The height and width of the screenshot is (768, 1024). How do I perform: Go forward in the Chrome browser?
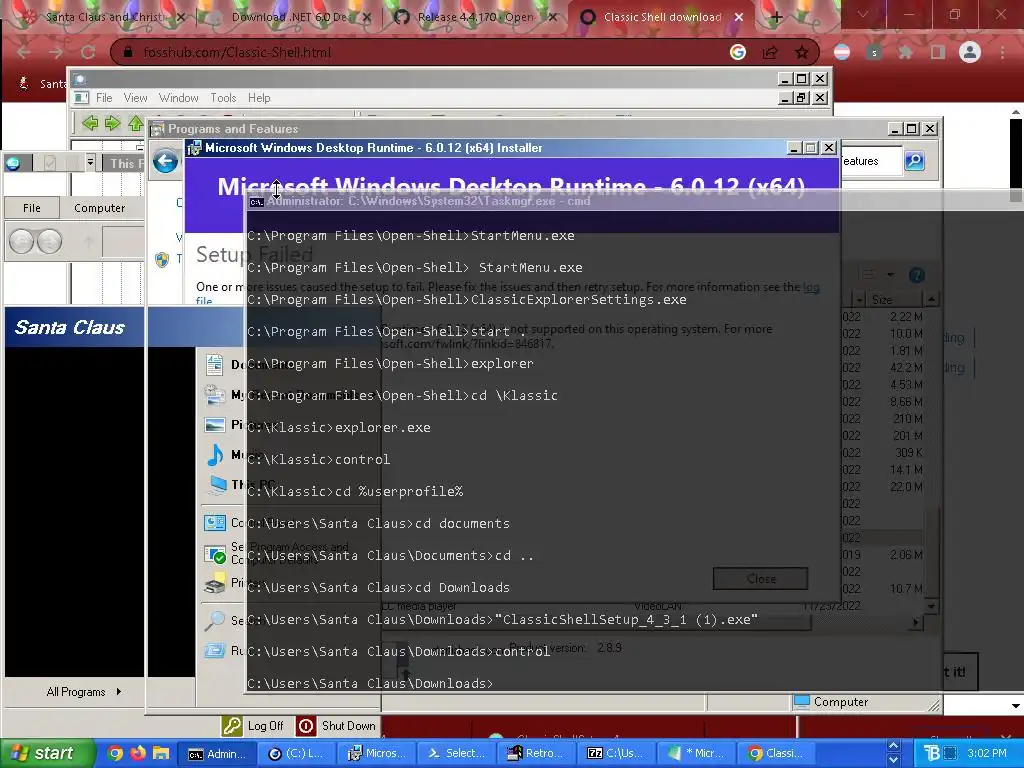pyautogui.click(x=56, y=52)
